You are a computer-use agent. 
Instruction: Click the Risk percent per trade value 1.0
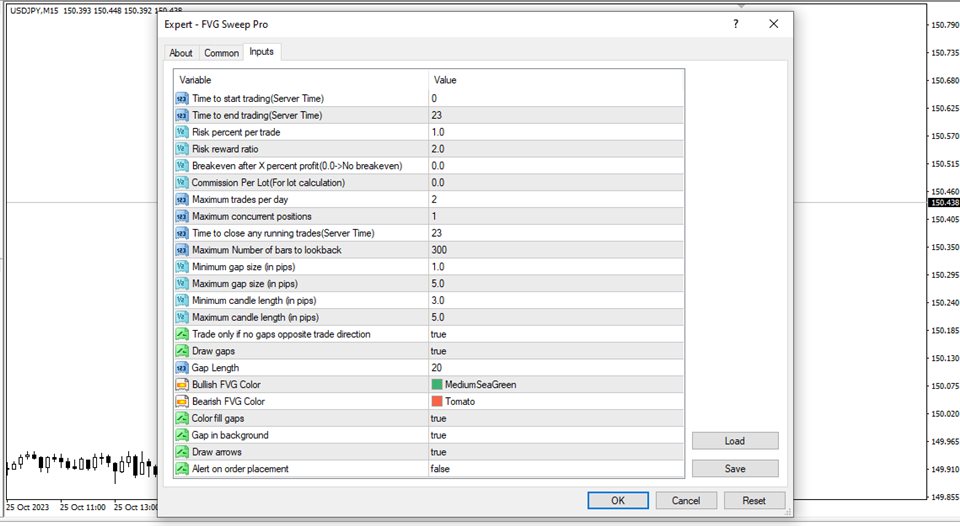(x=438, y=132)
